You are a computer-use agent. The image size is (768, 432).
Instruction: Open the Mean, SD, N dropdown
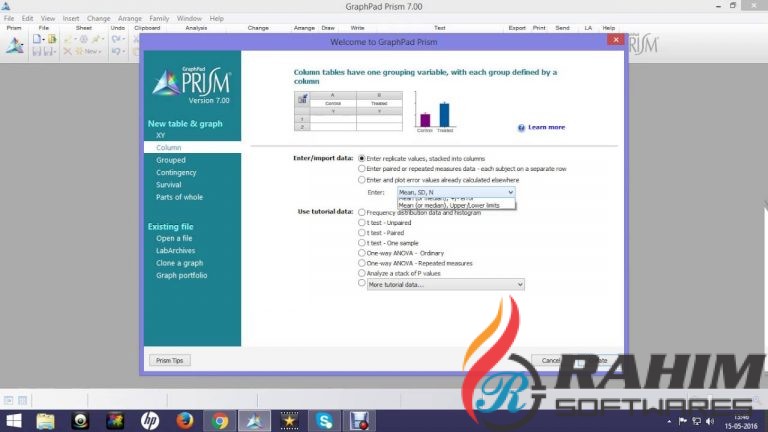456,192
